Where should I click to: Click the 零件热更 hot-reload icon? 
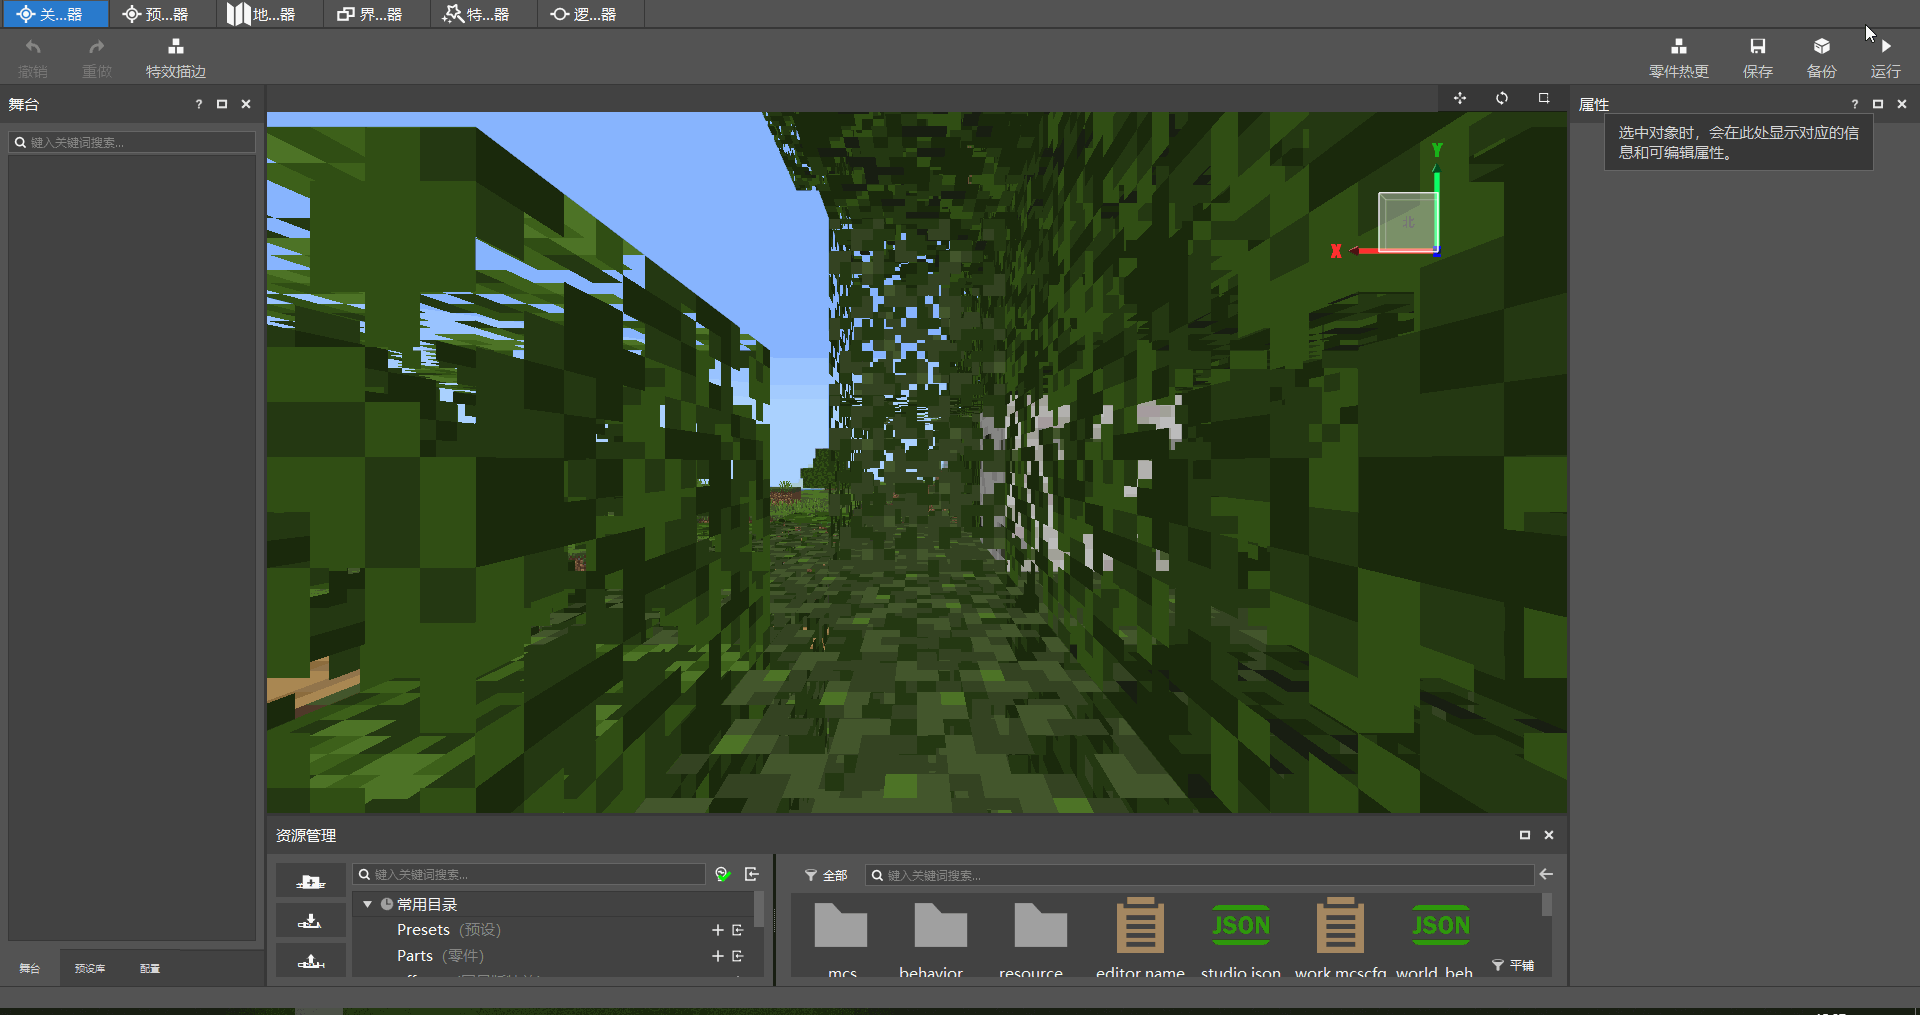[x=1679, y=47]
